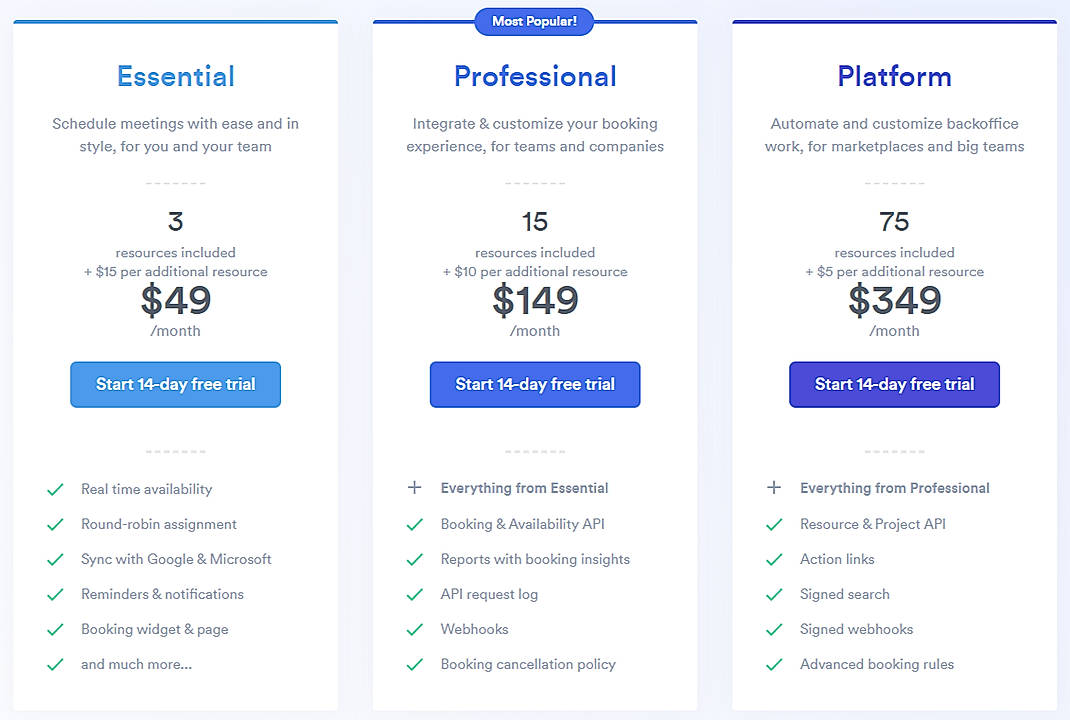Select the Platform plan heading

(894, 75)
